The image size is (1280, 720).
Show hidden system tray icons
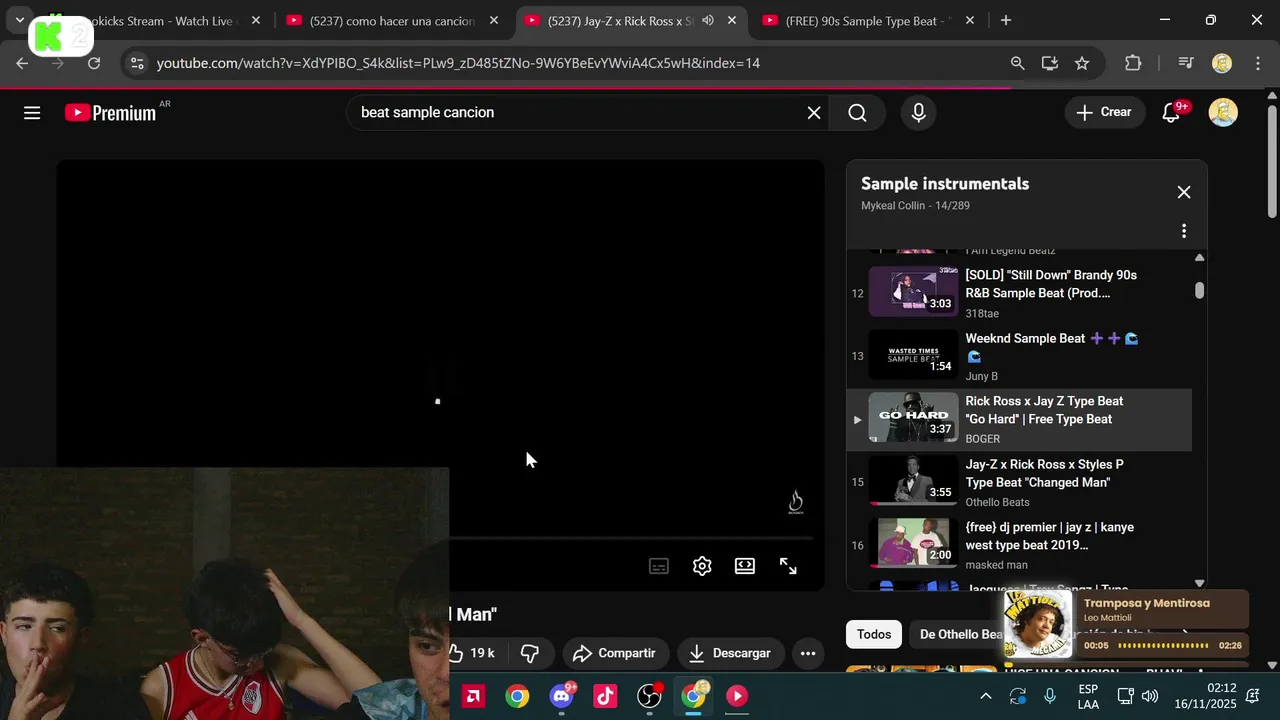click(986, 696)
